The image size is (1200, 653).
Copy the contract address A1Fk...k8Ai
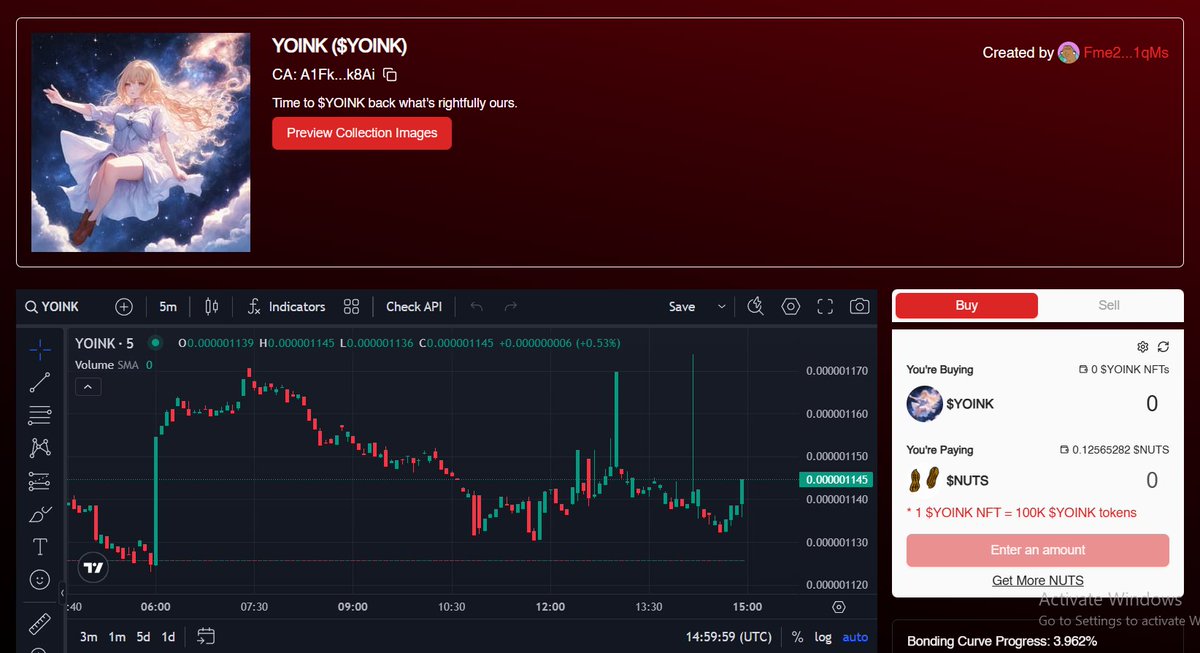click(391, 75)
